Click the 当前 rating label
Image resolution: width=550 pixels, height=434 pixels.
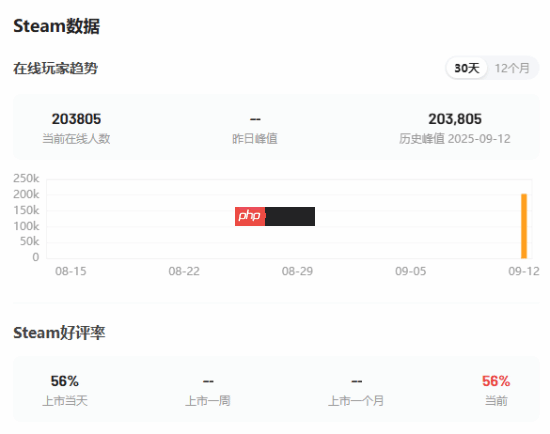click(x=496, y=401)
